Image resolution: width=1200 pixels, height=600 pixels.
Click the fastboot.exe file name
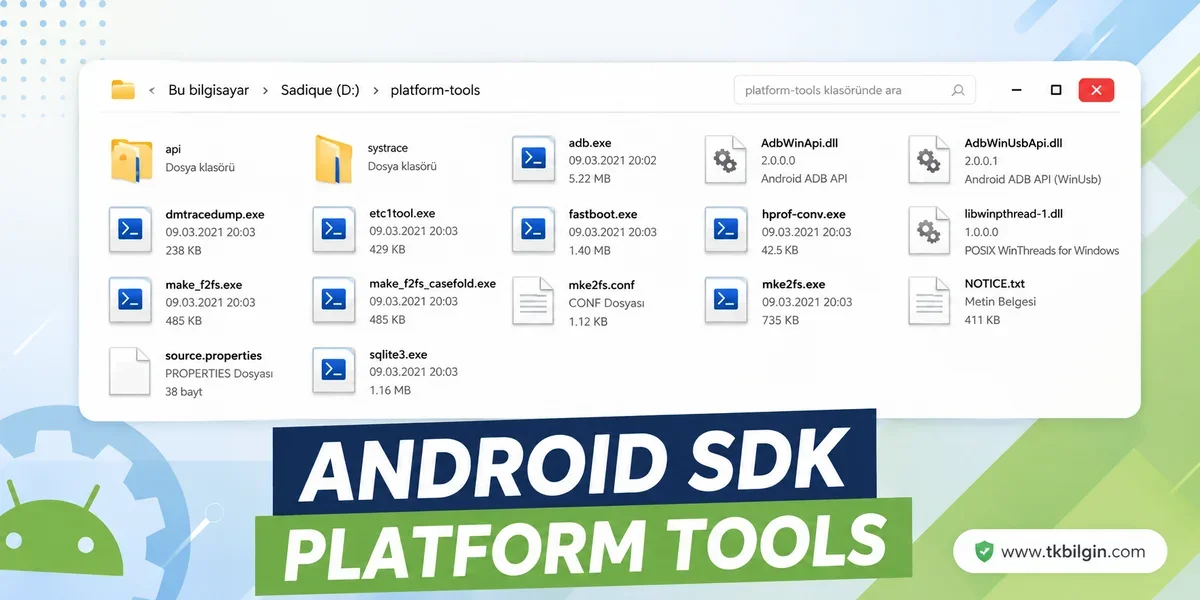(x=603, y=214)
